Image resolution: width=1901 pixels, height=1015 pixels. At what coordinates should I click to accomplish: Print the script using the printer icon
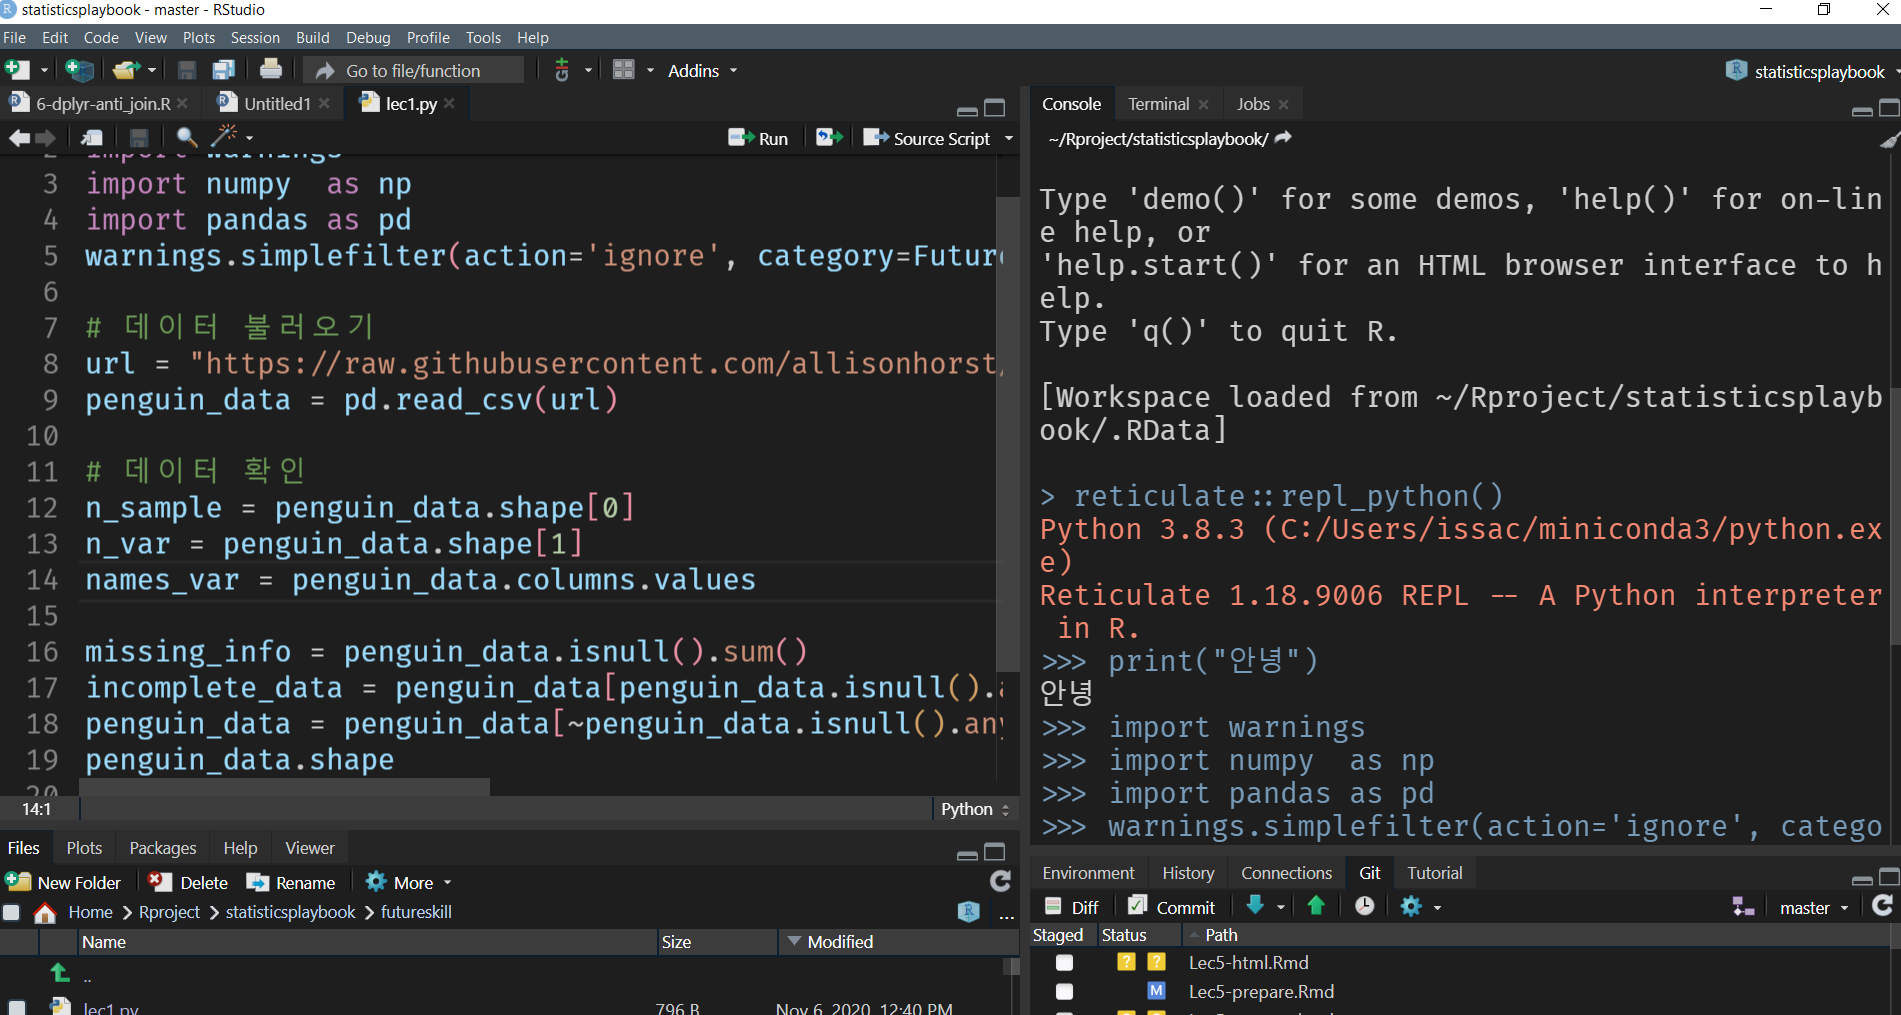coord(271,69)
